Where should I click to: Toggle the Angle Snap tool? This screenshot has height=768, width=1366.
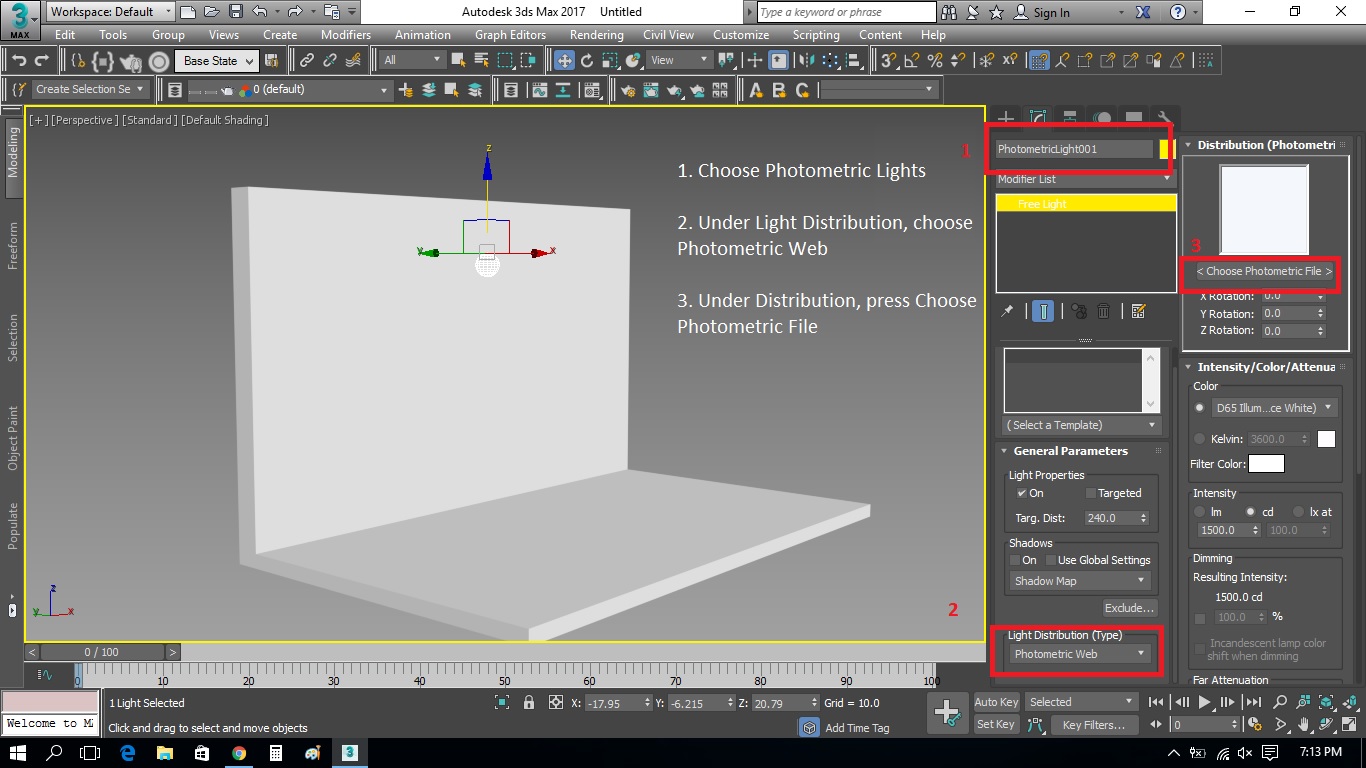[911, 60]
